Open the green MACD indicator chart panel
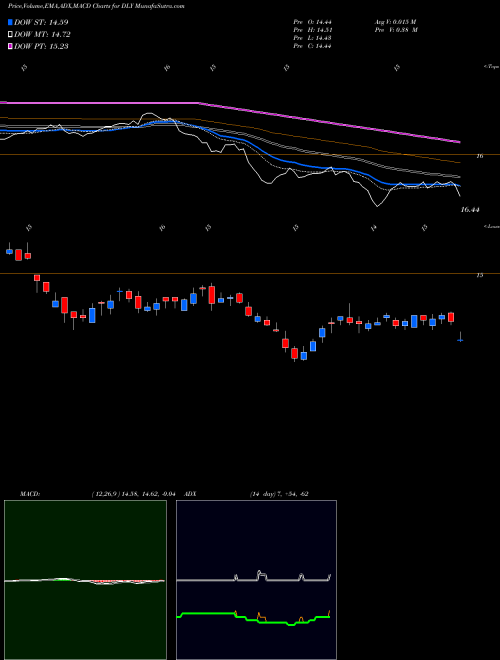This screenshot has height=660, width=500. pyautogui.click(x=85, y=580)
